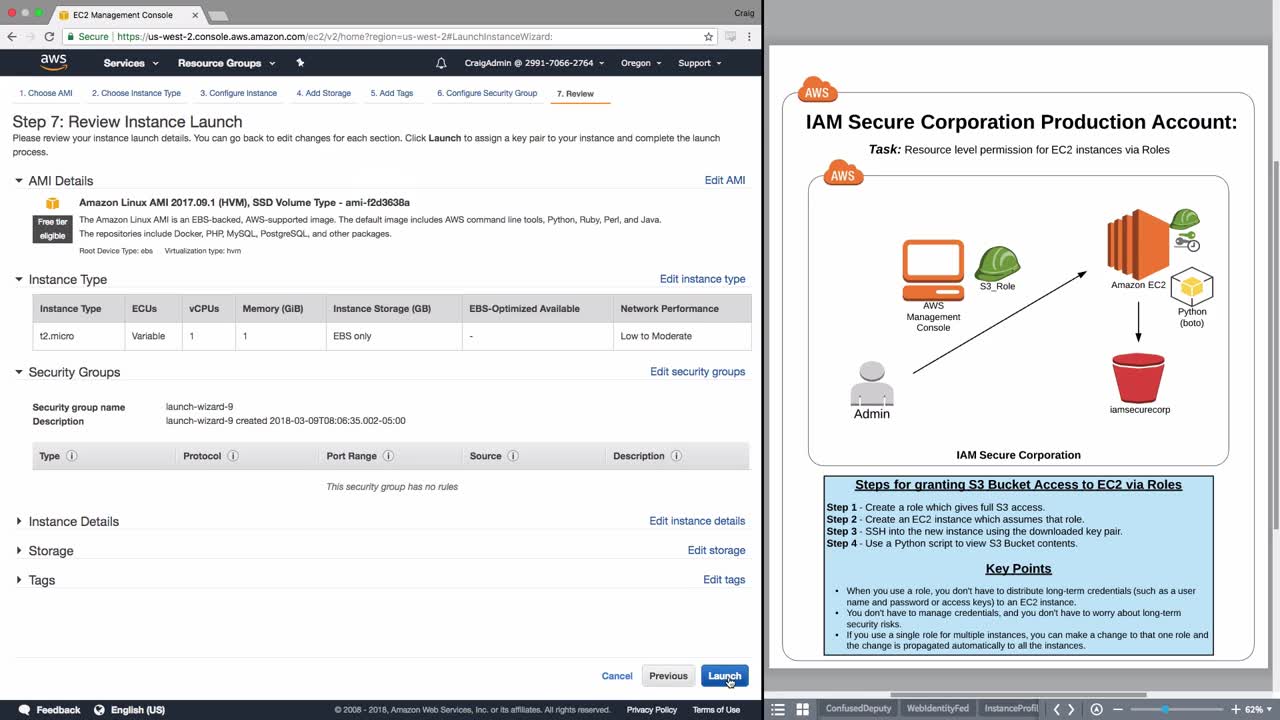
Task: Expand the Instance Details section
Action: (19, 522)
